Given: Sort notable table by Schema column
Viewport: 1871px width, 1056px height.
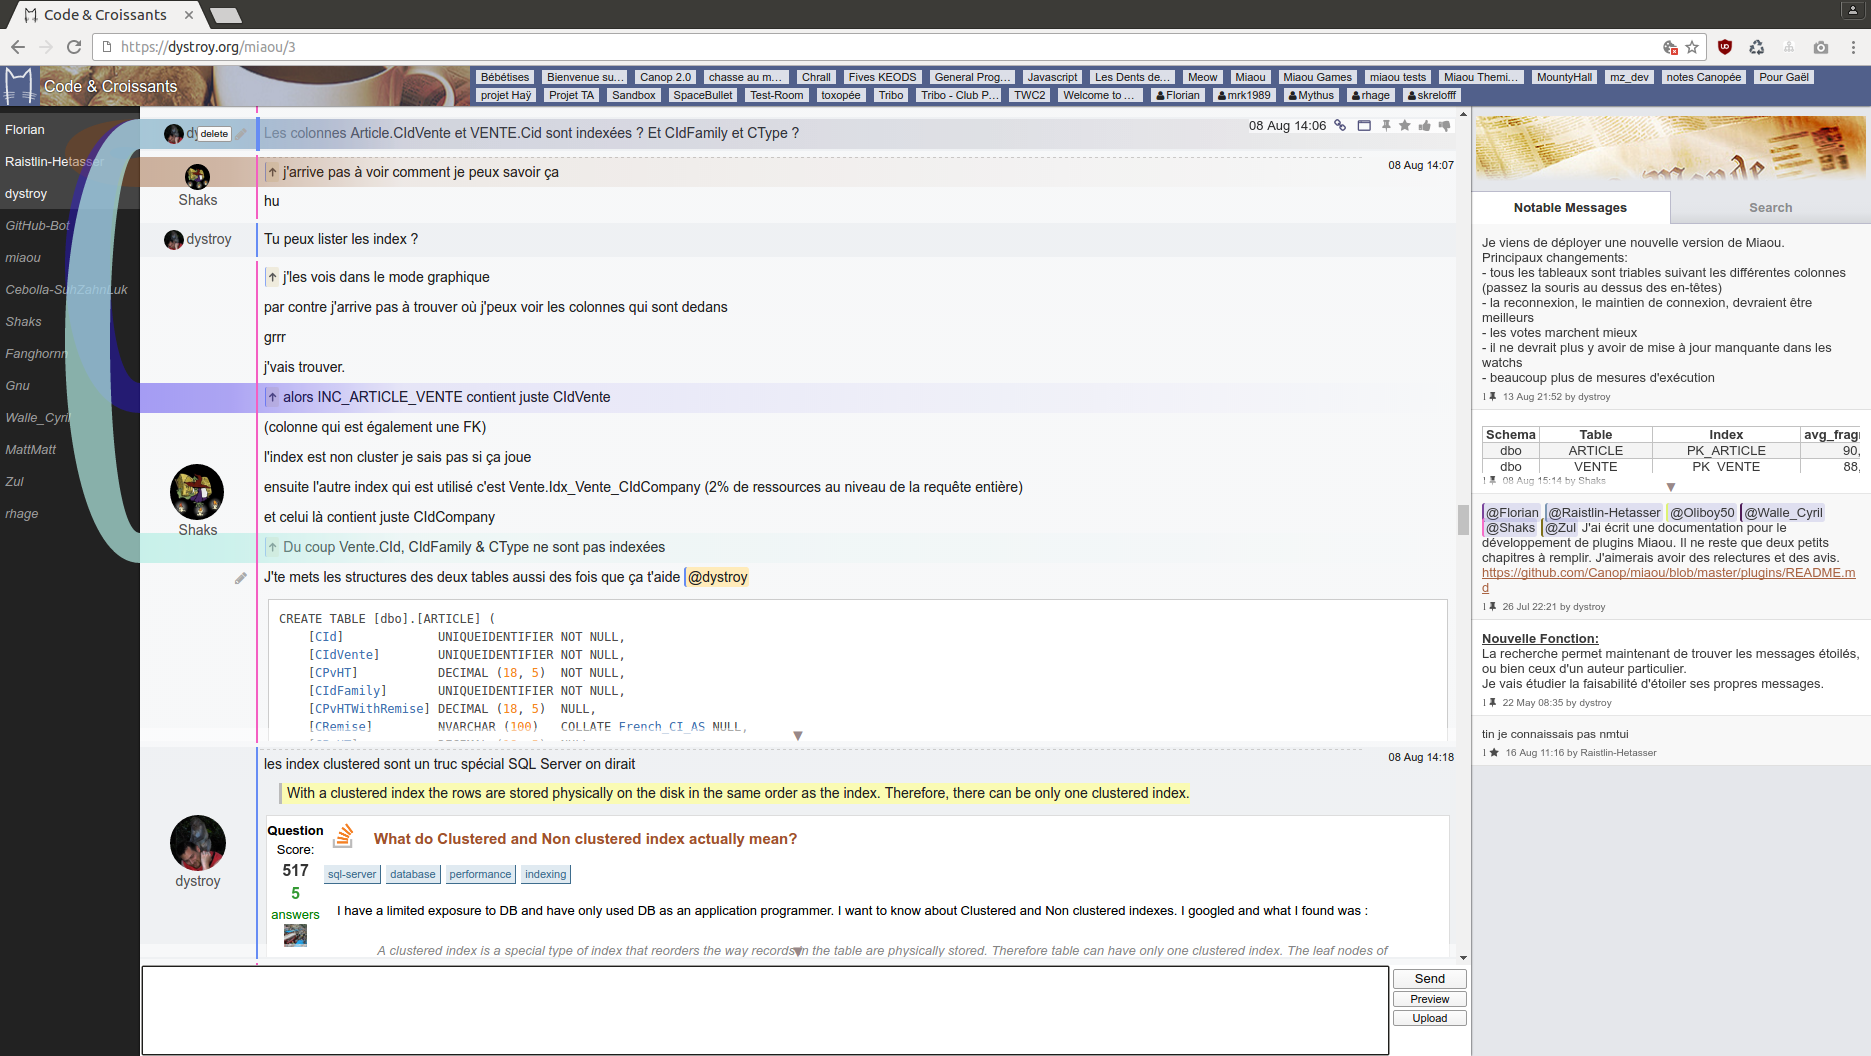Looking at the screenshot, I should point(1510,434).
